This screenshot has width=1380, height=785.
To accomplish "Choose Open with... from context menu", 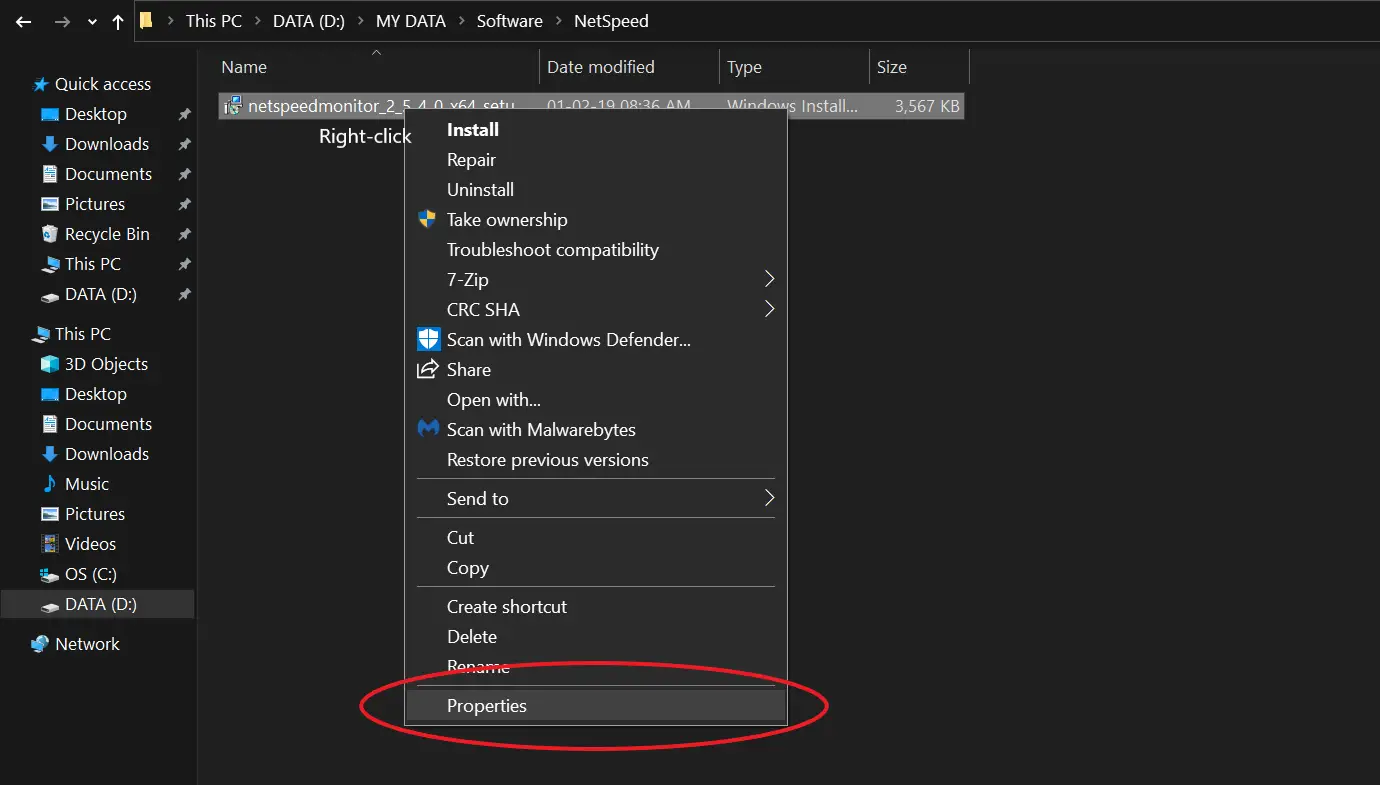I will tap(494, 400).
